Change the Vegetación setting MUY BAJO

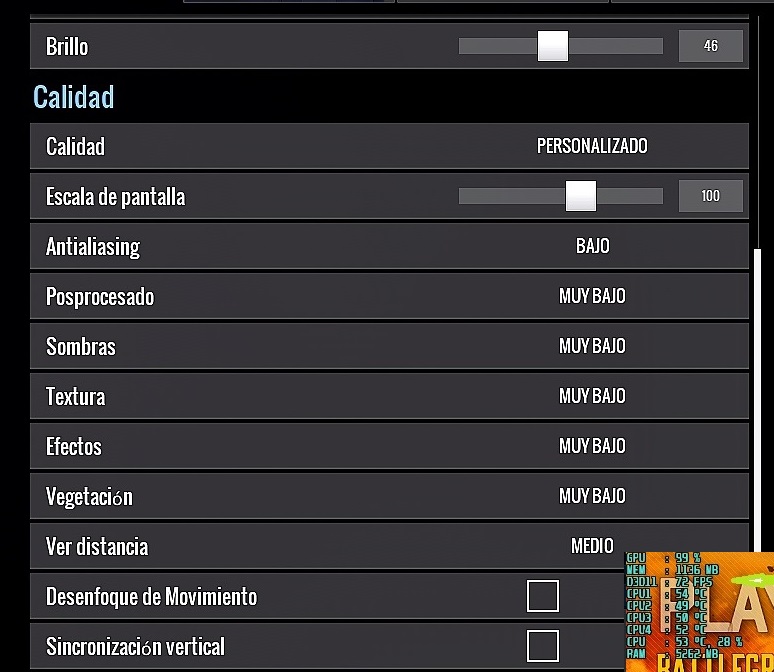click(592, 496)
